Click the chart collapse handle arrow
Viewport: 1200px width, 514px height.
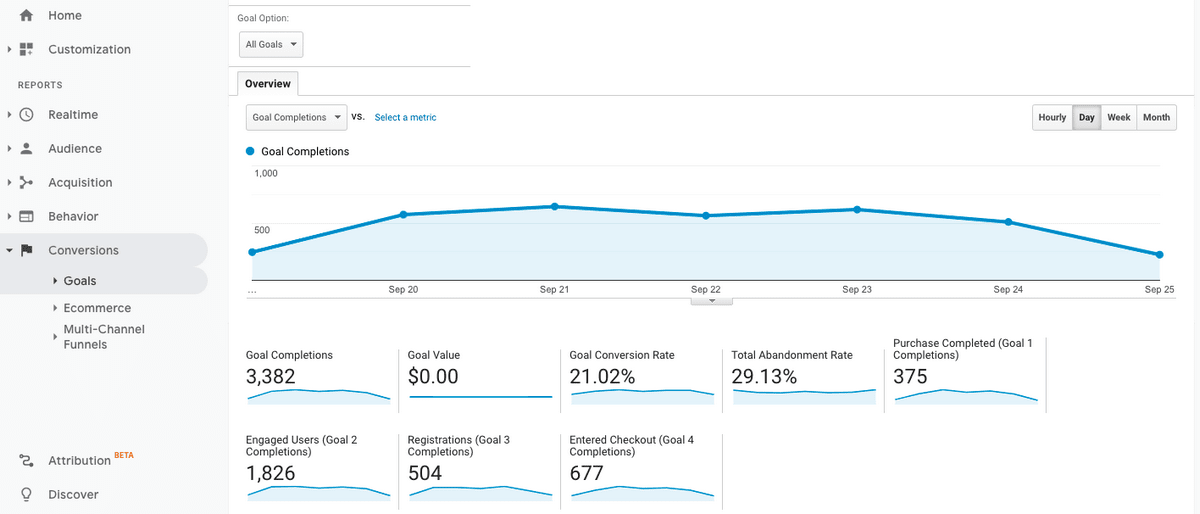coord(712,299)
